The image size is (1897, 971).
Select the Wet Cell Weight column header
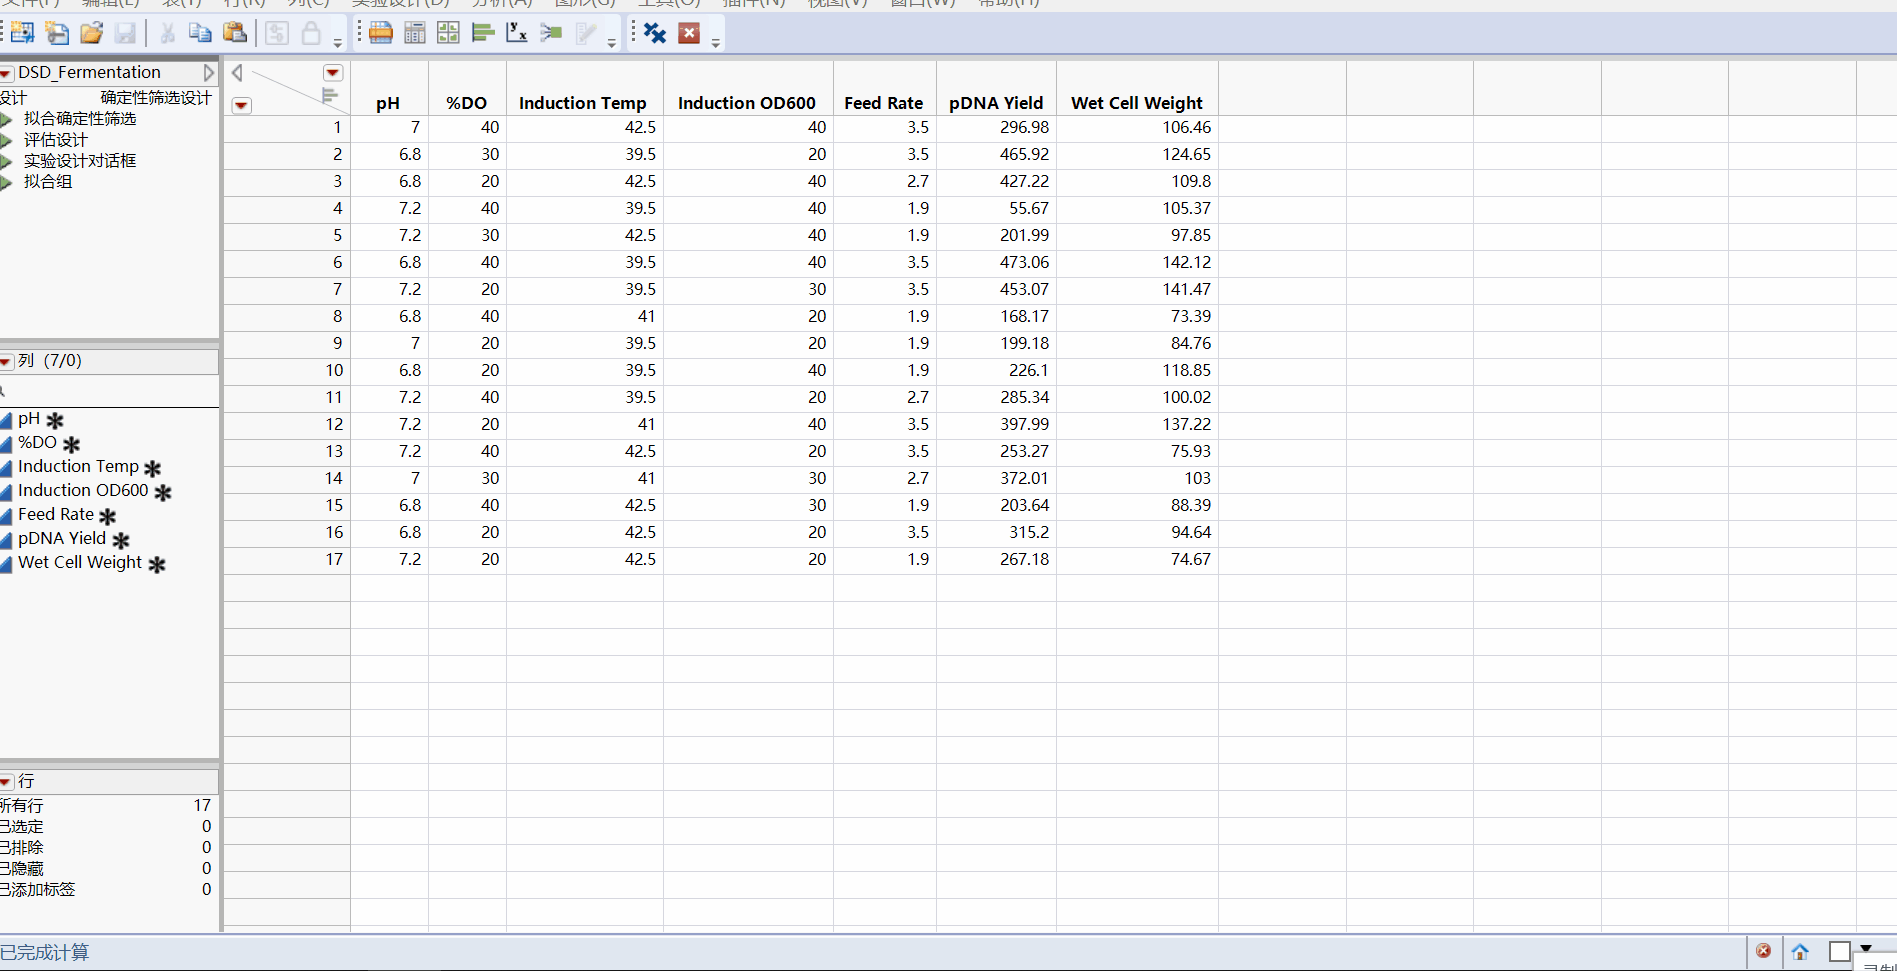tap(1137, 103)
